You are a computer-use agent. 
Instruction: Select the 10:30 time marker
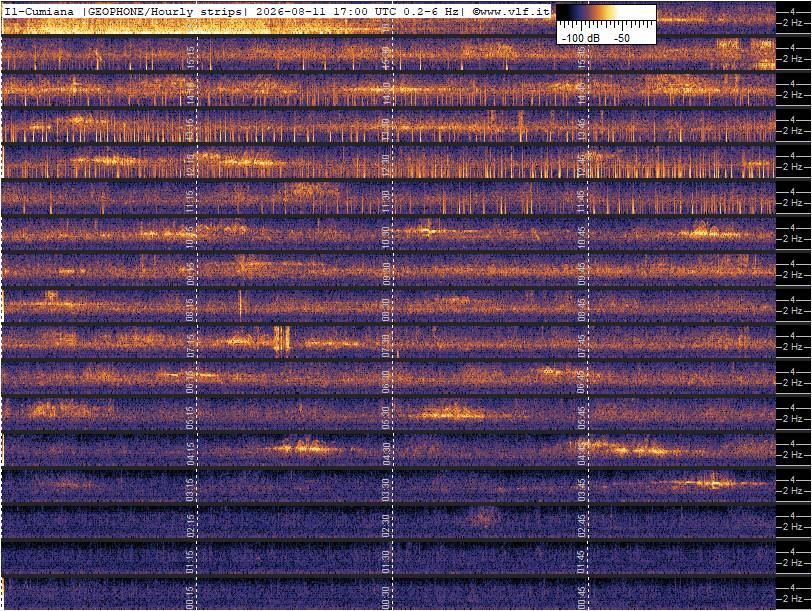(386, 238)
